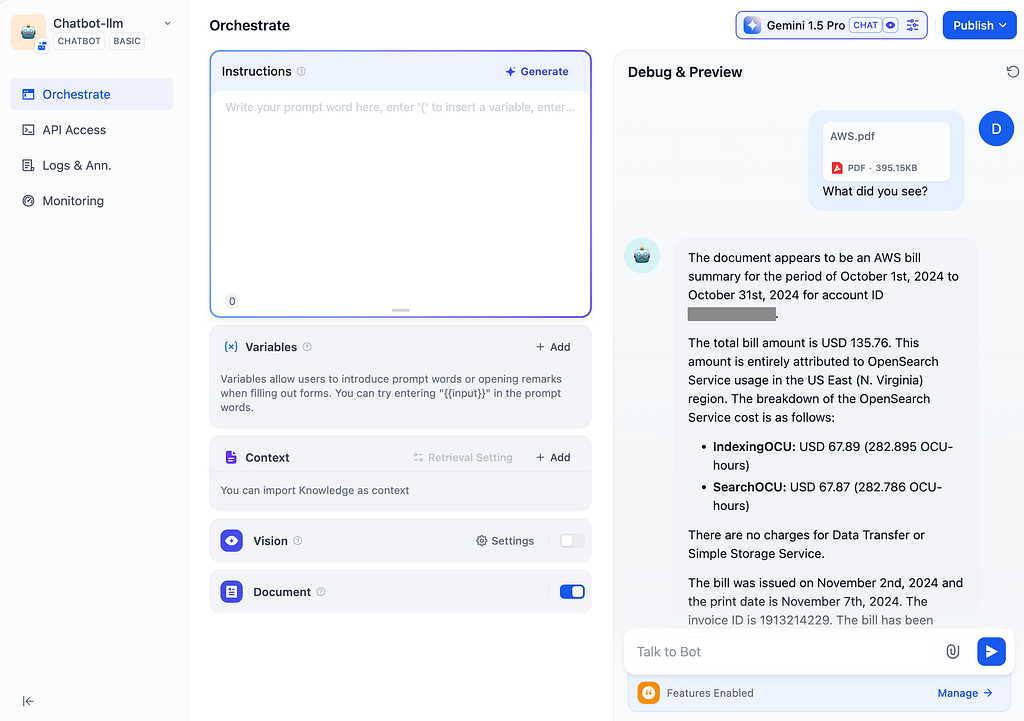Send the message with the arrow button
Screen dimensions: 1024x721
(x=990, y=651)
